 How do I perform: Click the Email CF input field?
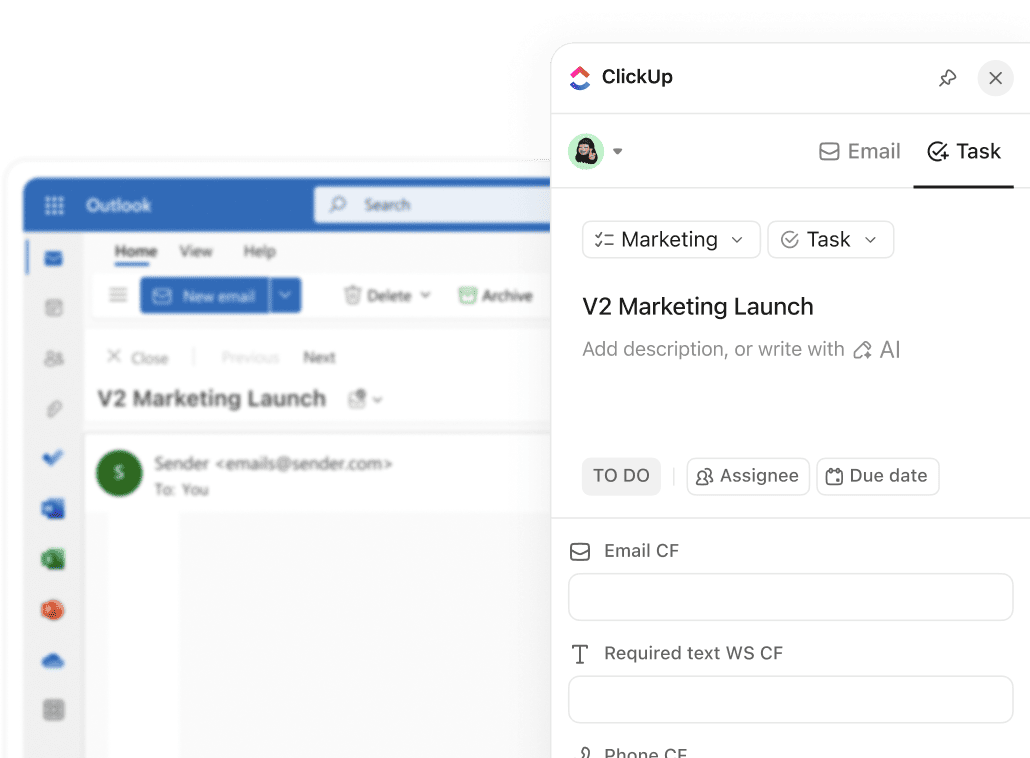(790, 597)
